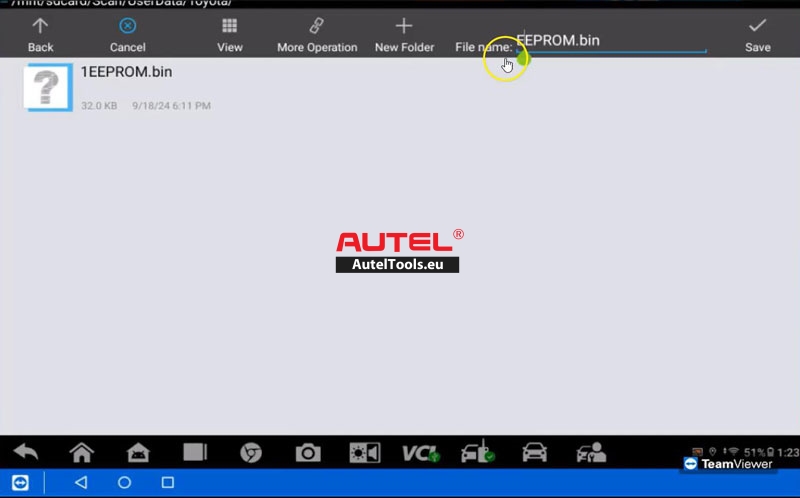Tap the Android back triangle button
This screenshot has height=498, width=800.
(81, 483)
